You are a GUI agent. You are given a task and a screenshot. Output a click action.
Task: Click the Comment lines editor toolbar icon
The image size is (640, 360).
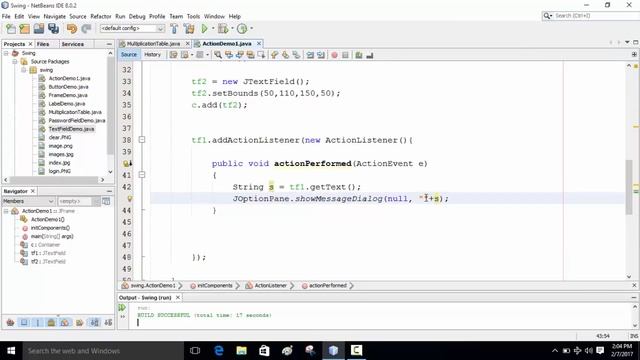click(x=359, y=55)
